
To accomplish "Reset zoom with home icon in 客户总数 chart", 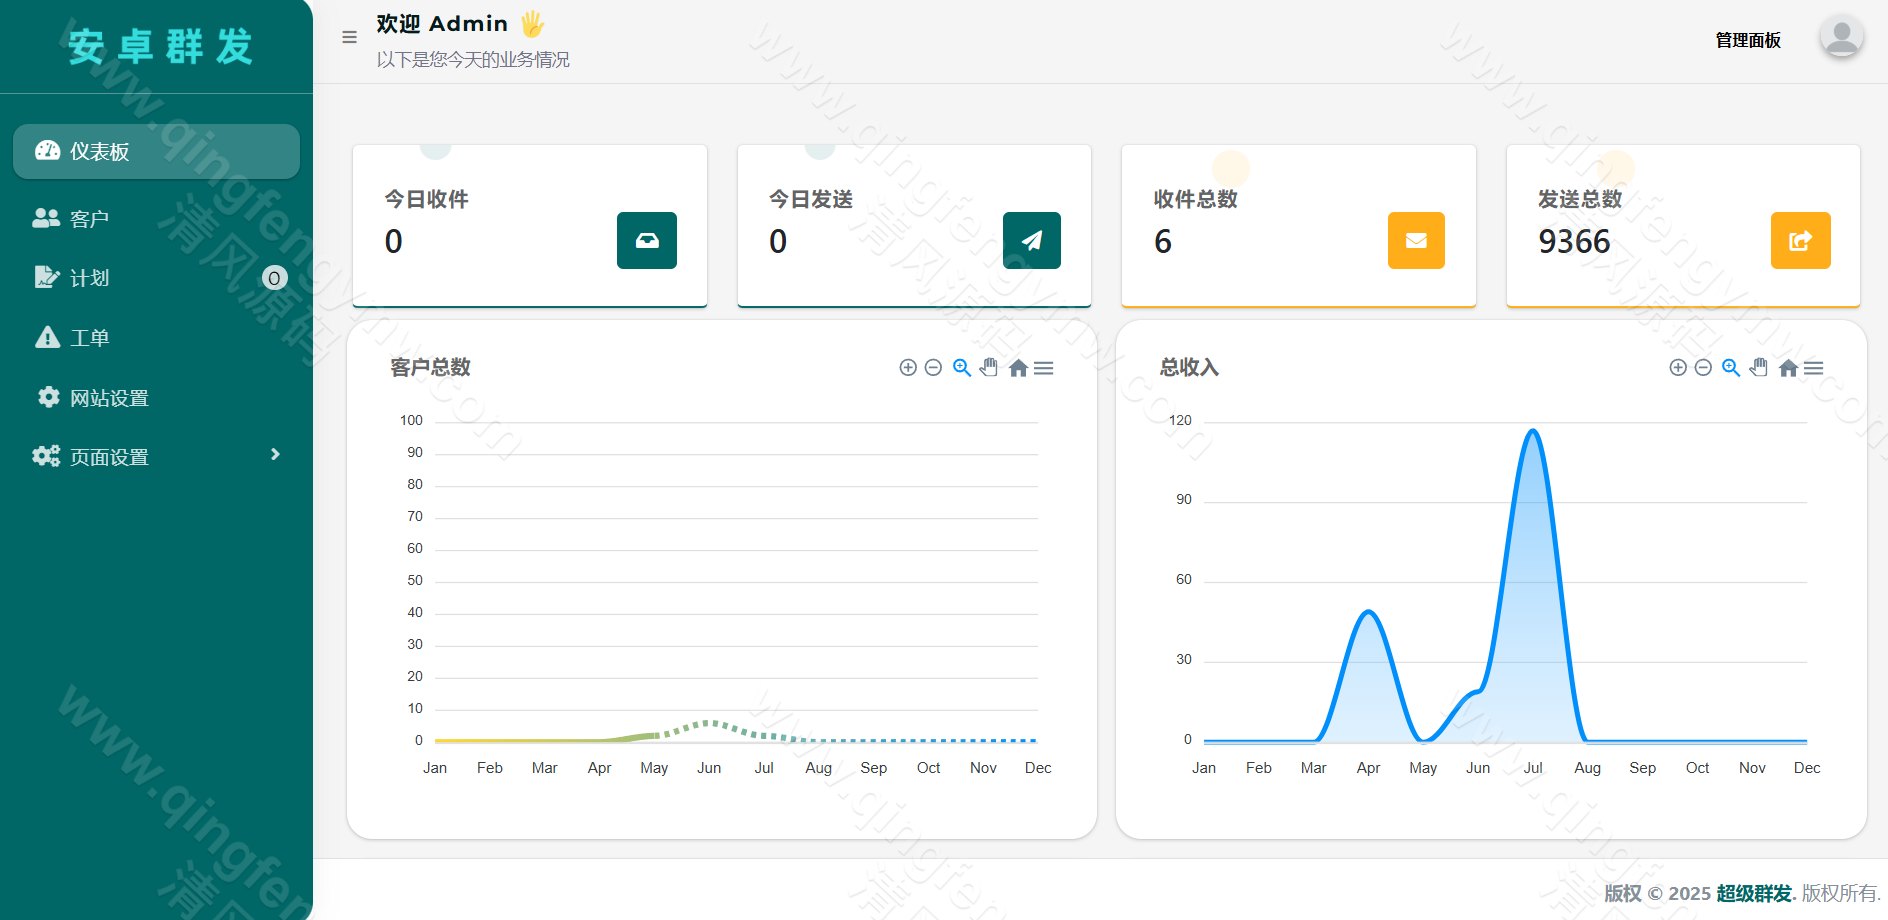I will (1018, 368).
